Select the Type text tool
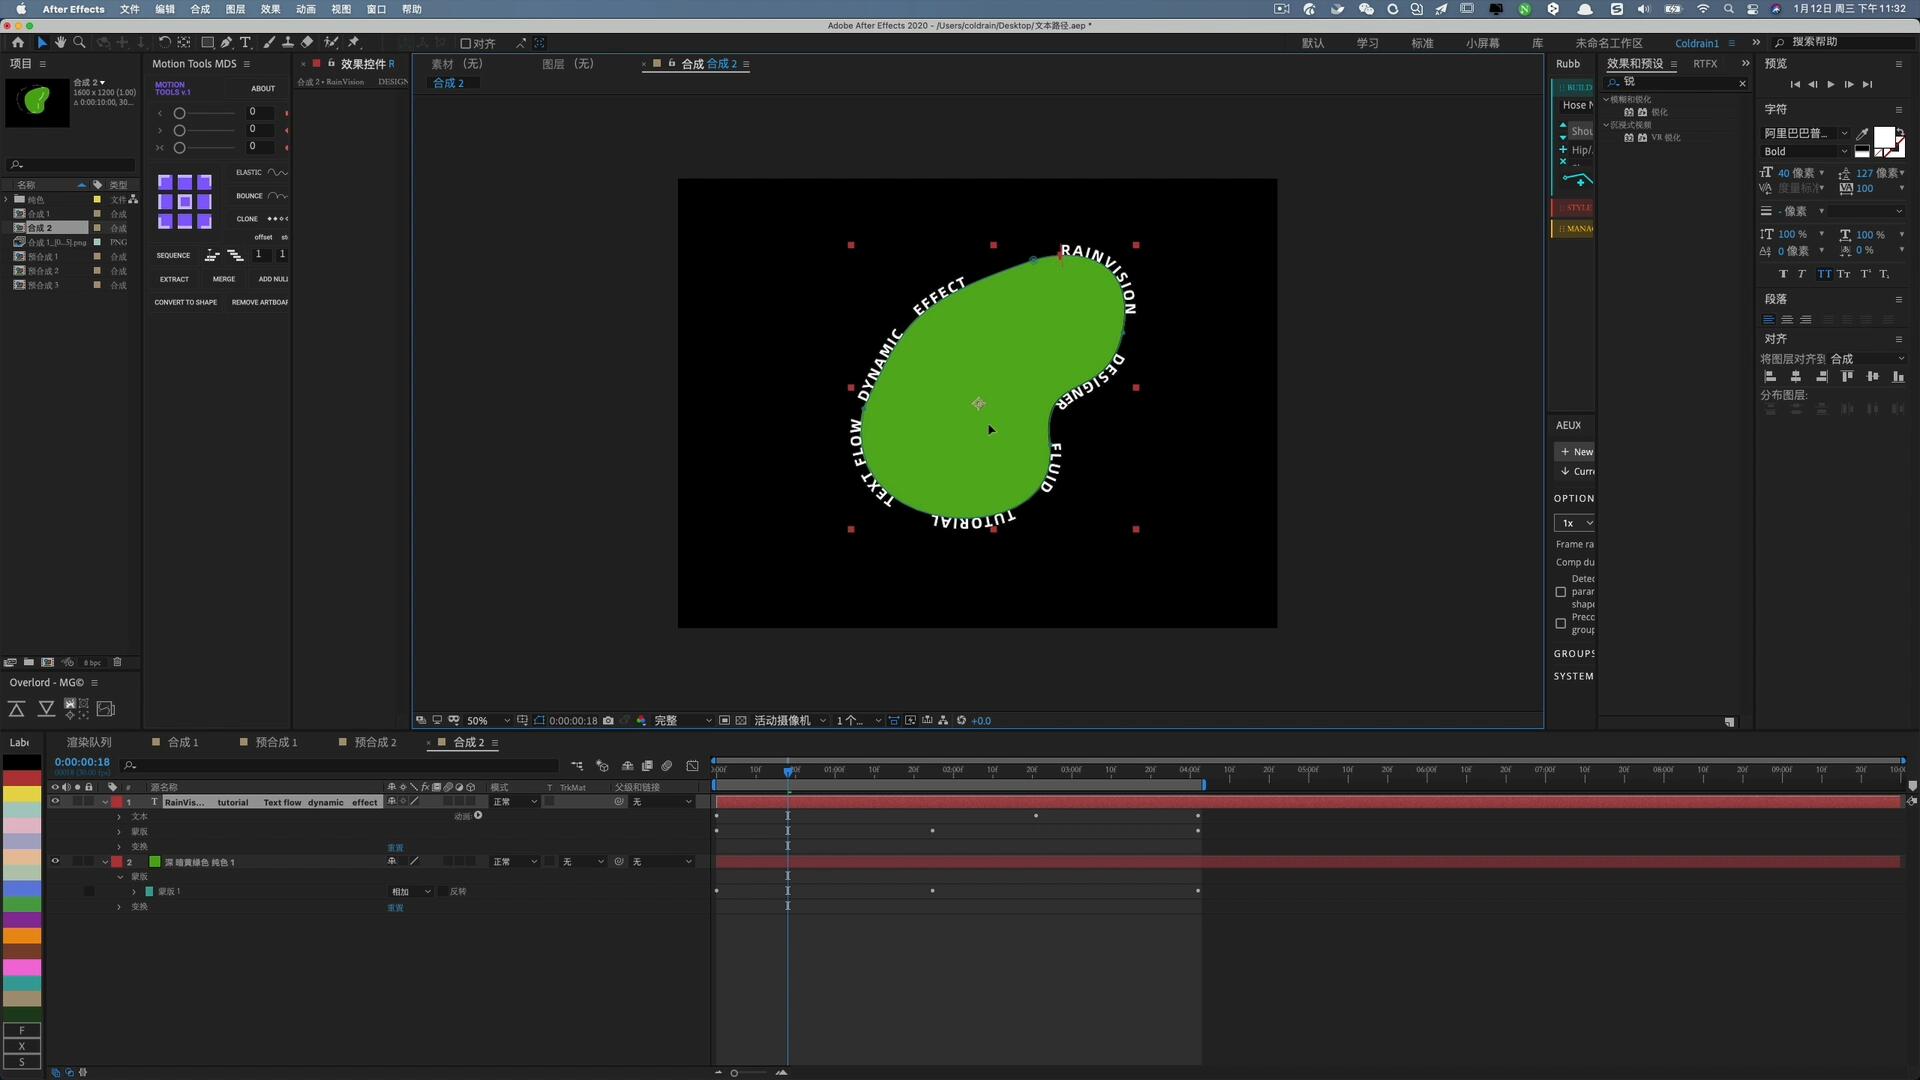 [245, 43]
